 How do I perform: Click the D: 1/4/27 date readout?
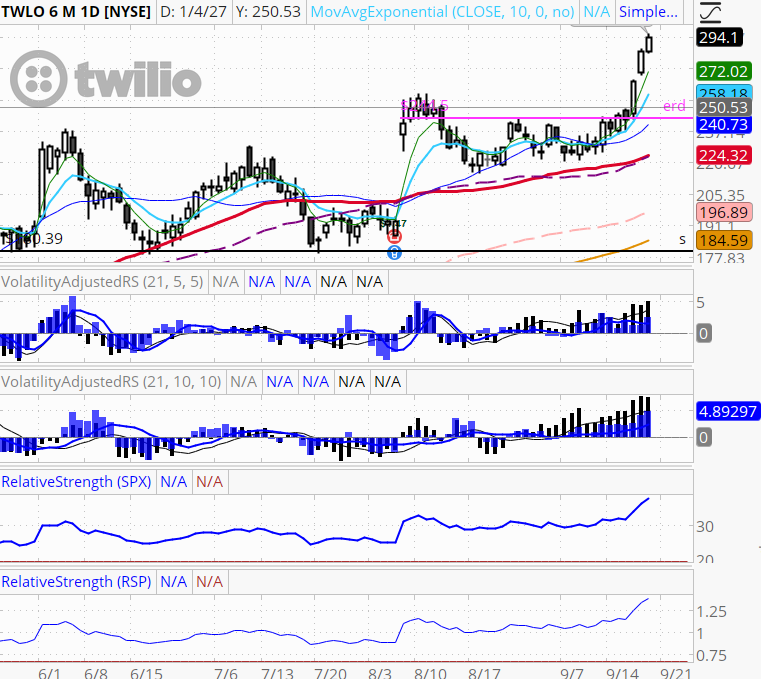pyautogui.click(x=193, y=12)
